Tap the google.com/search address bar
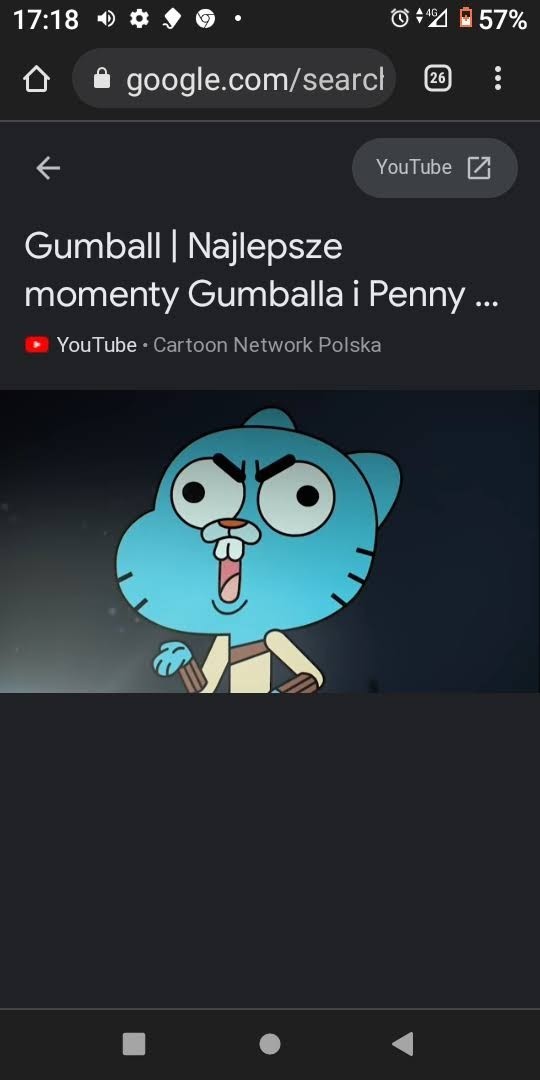The height and width of the screenshot is (1080, 540). pos(234,79)
